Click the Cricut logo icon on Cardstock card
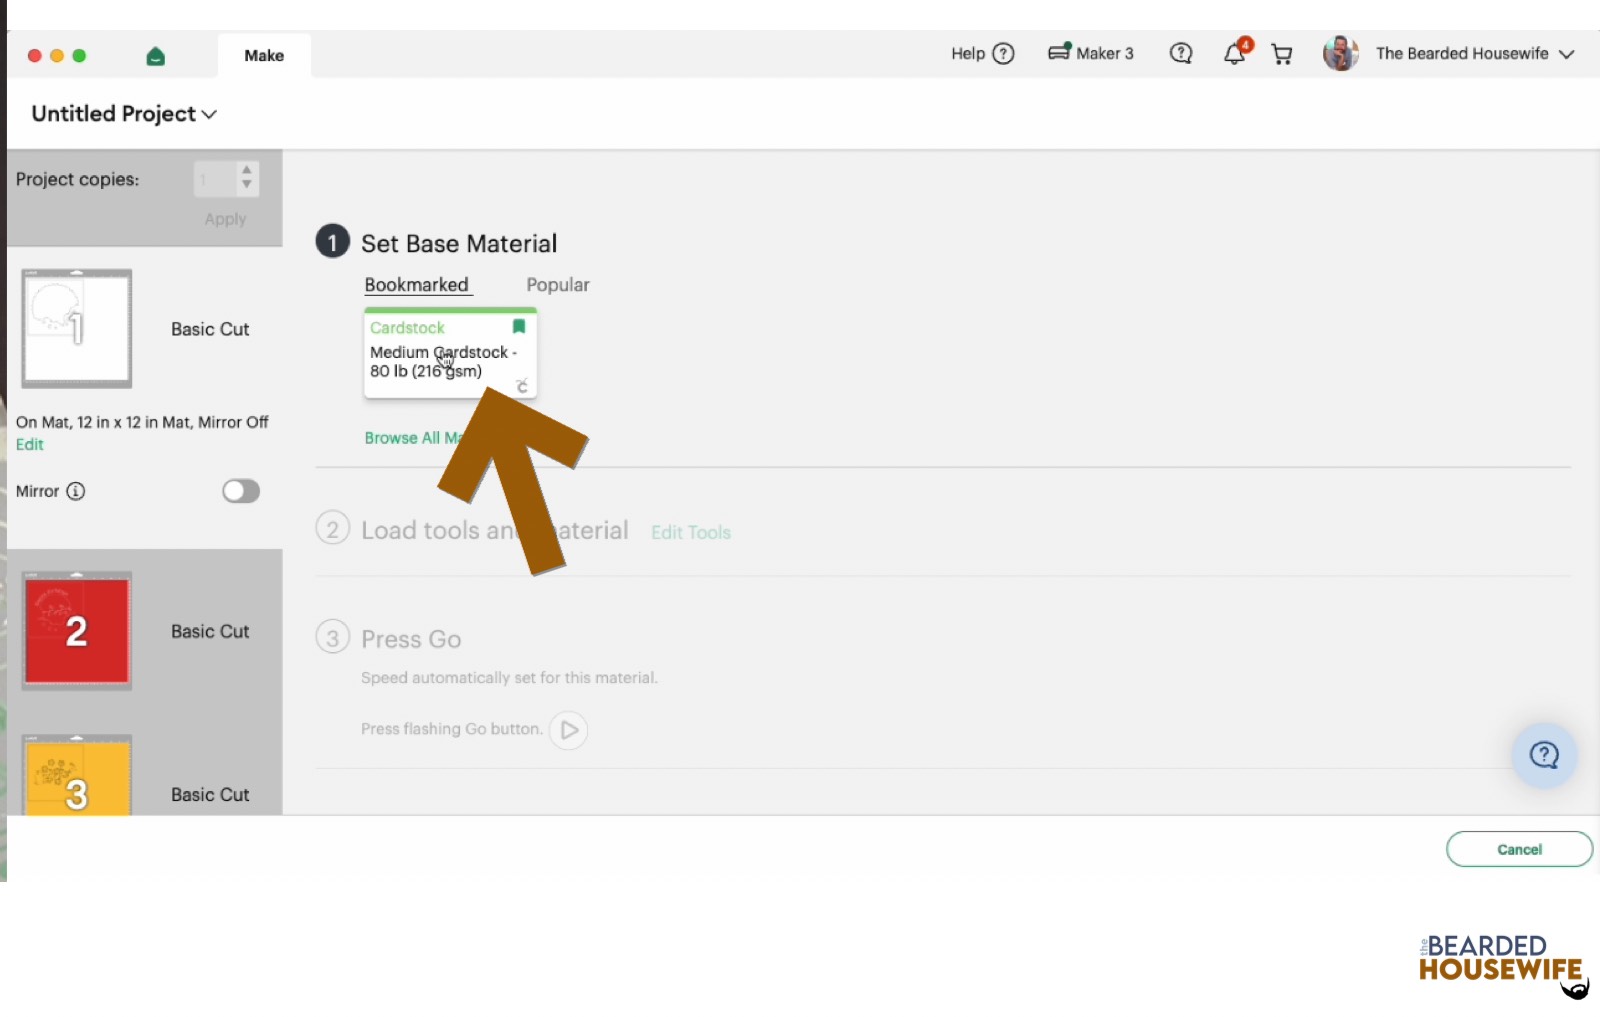This screenshot has width=1600, height=1017. tap(521, 386)
